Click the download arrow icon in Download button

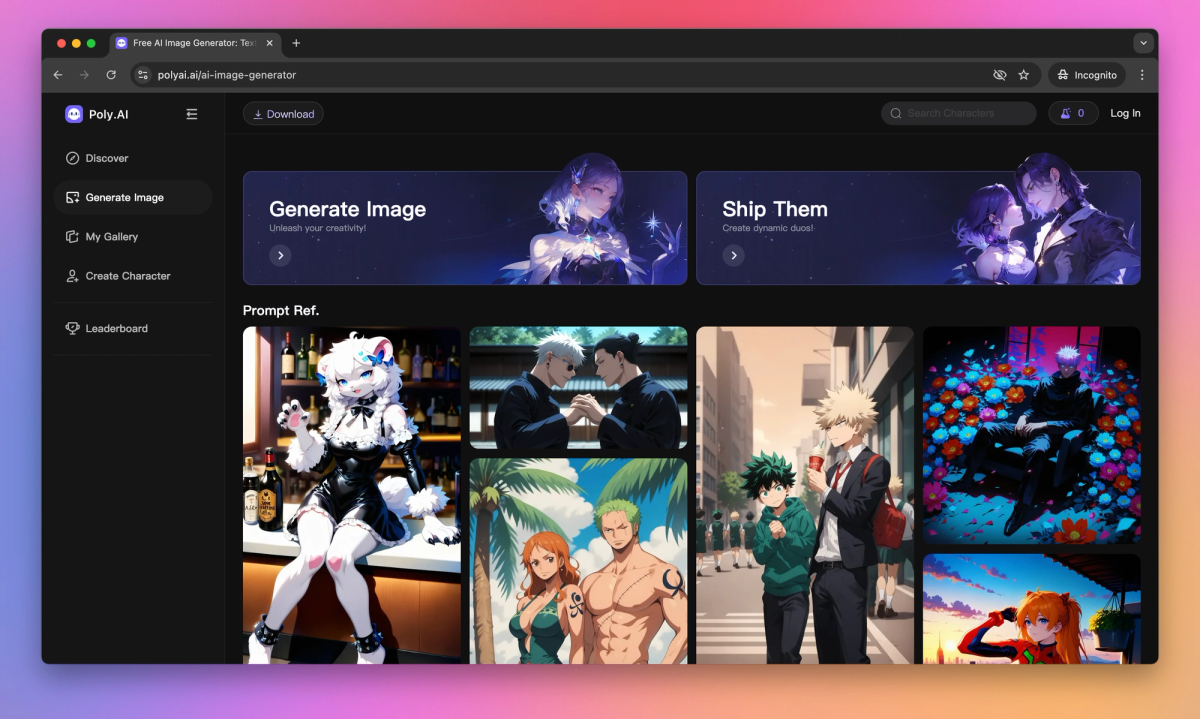click(x=258, y=114)
